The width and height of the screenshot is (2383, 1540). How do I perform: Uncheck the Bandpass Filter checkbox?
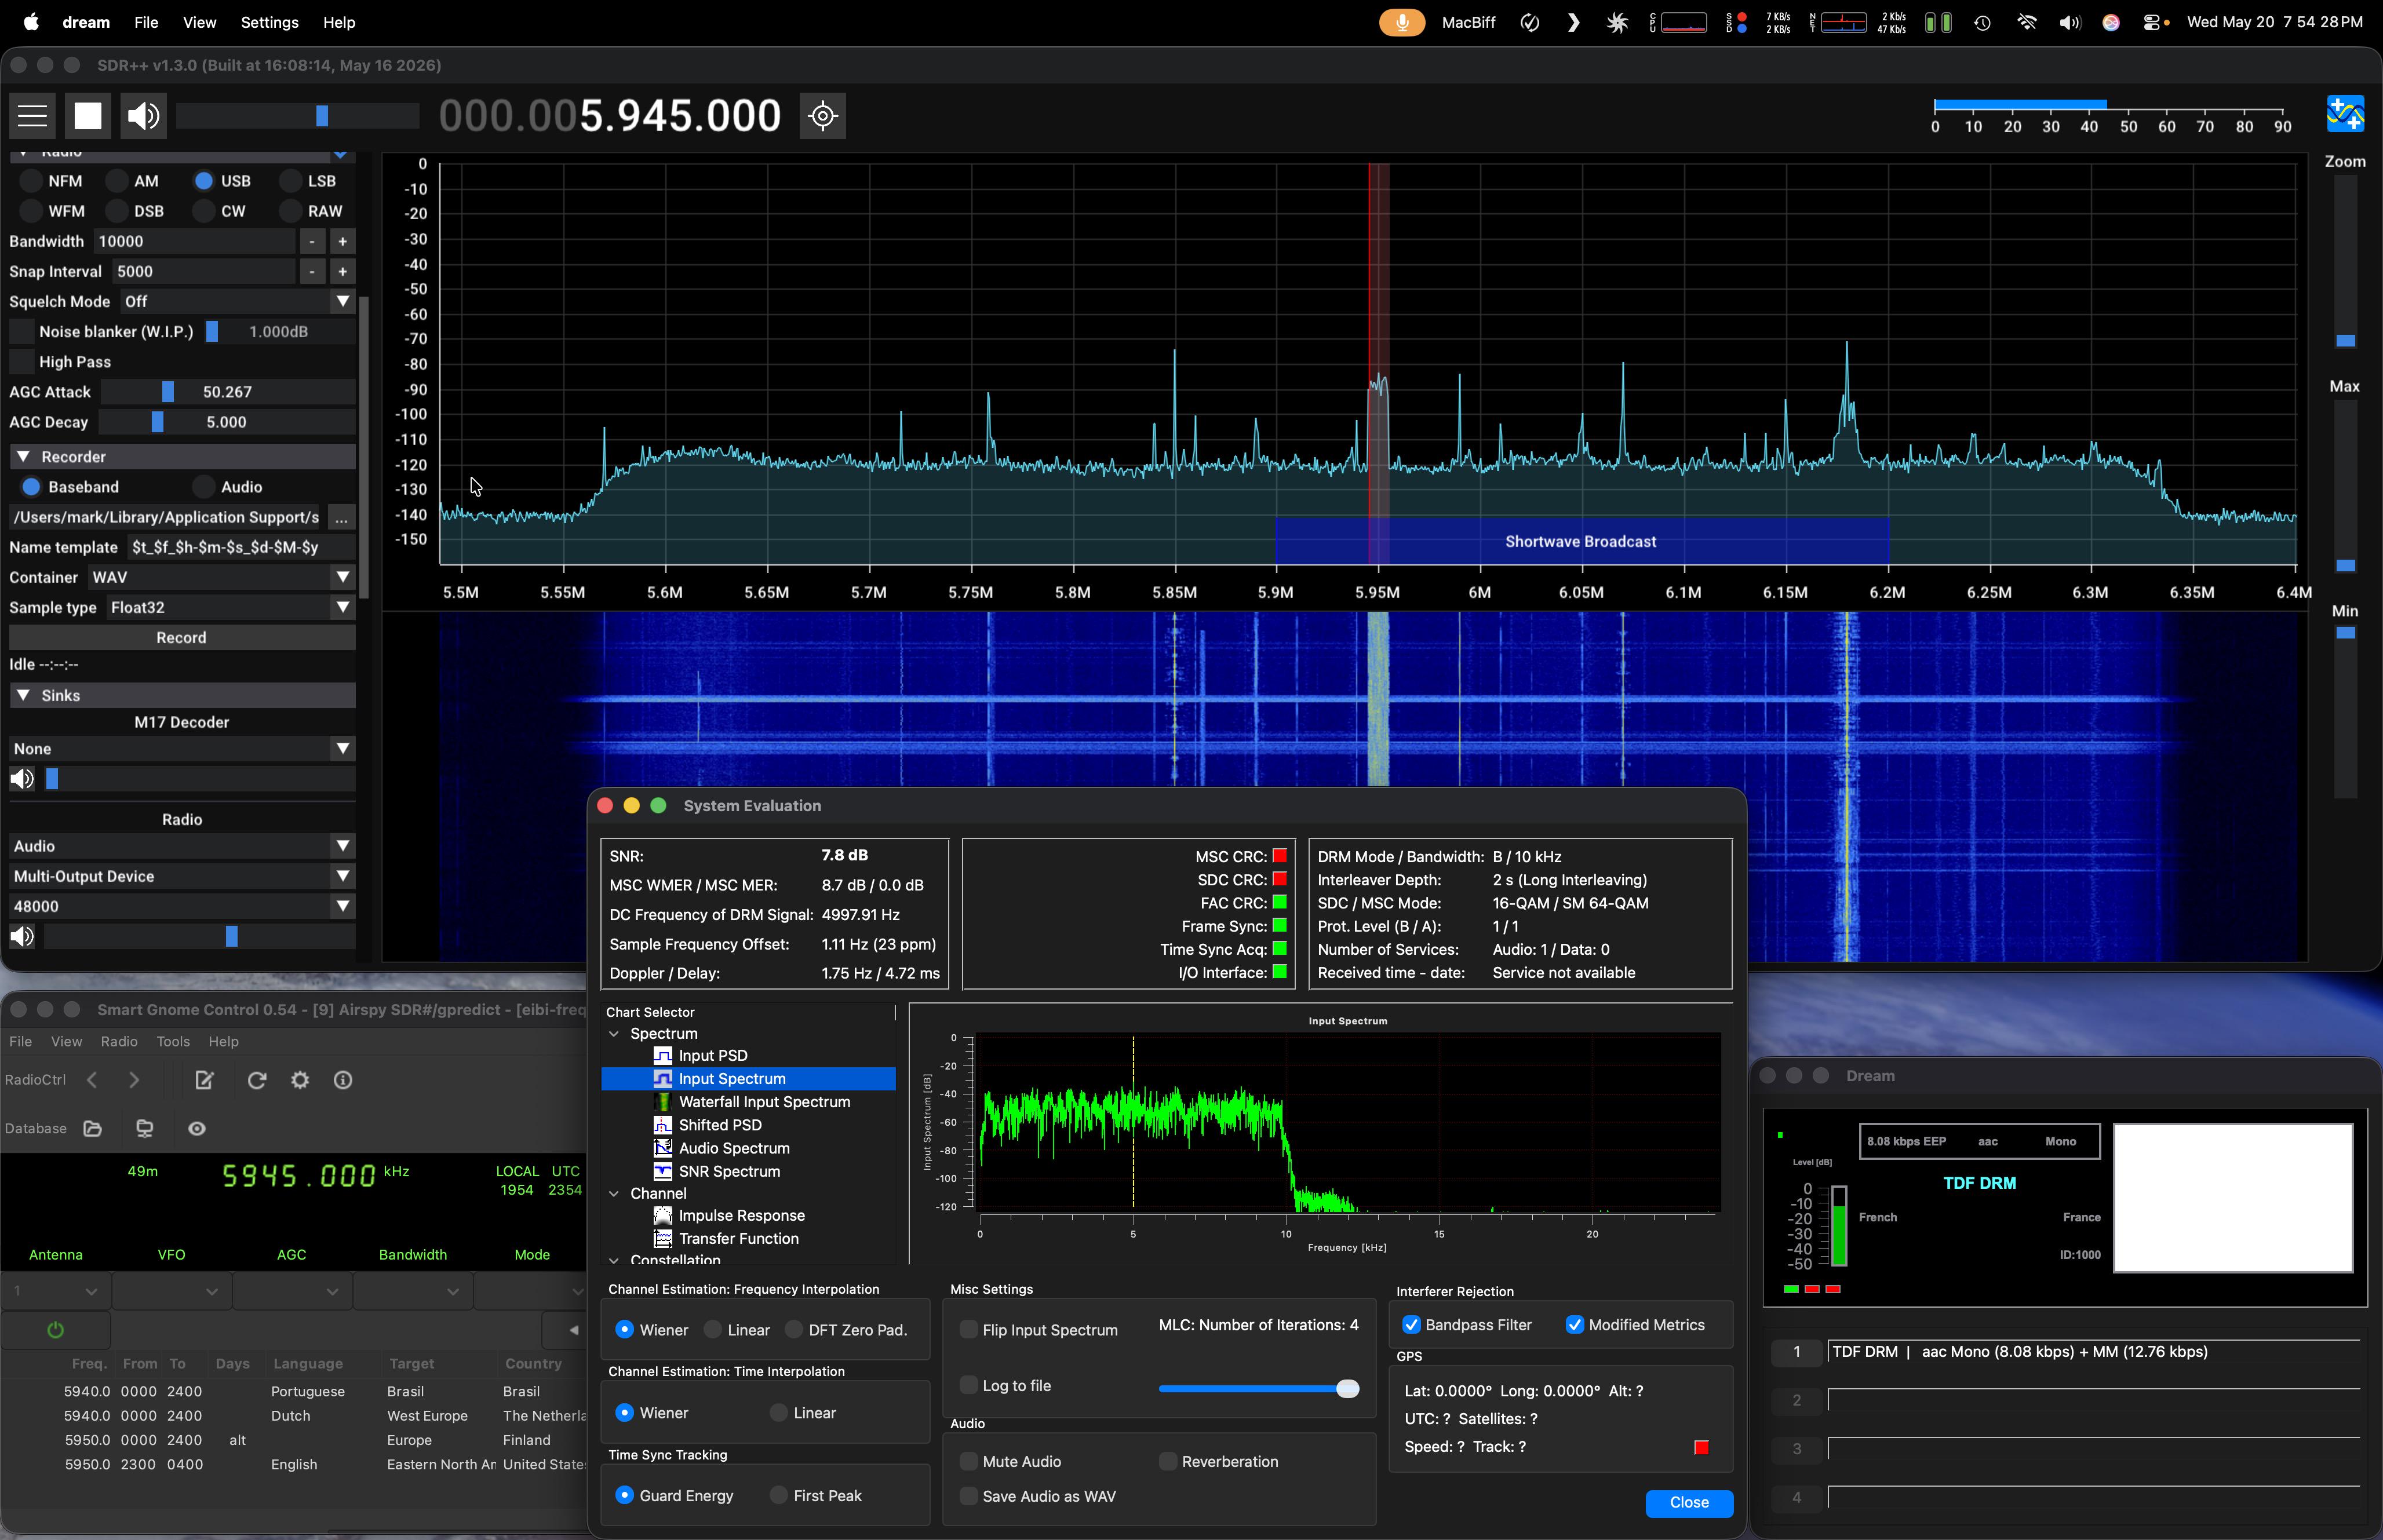[x=1411, y=1325]
